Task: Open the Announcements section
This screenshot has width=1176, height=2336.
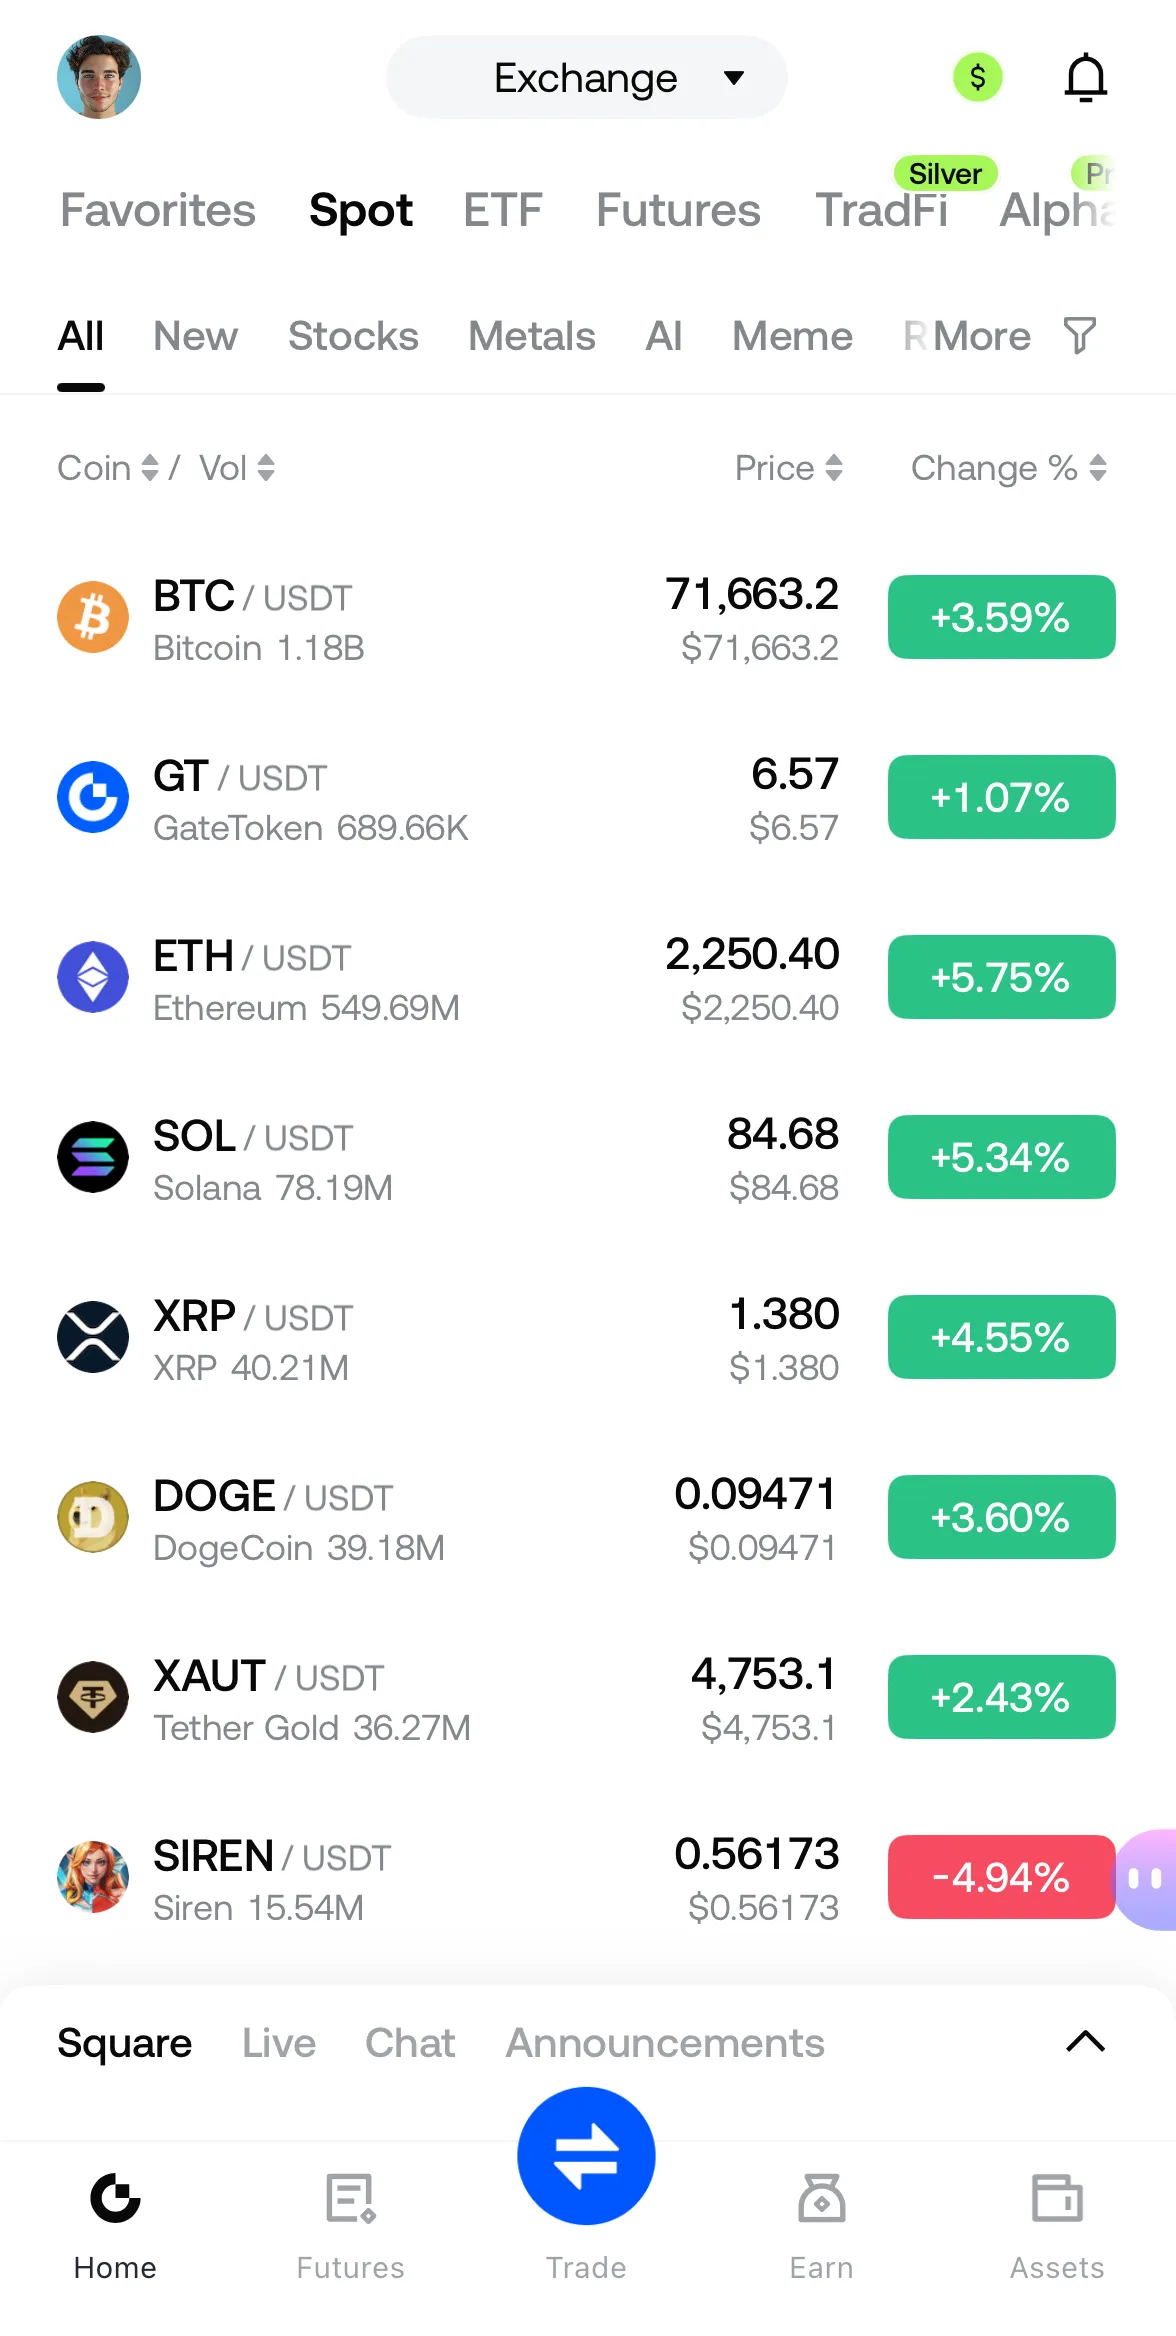Action: [665, 2043]
